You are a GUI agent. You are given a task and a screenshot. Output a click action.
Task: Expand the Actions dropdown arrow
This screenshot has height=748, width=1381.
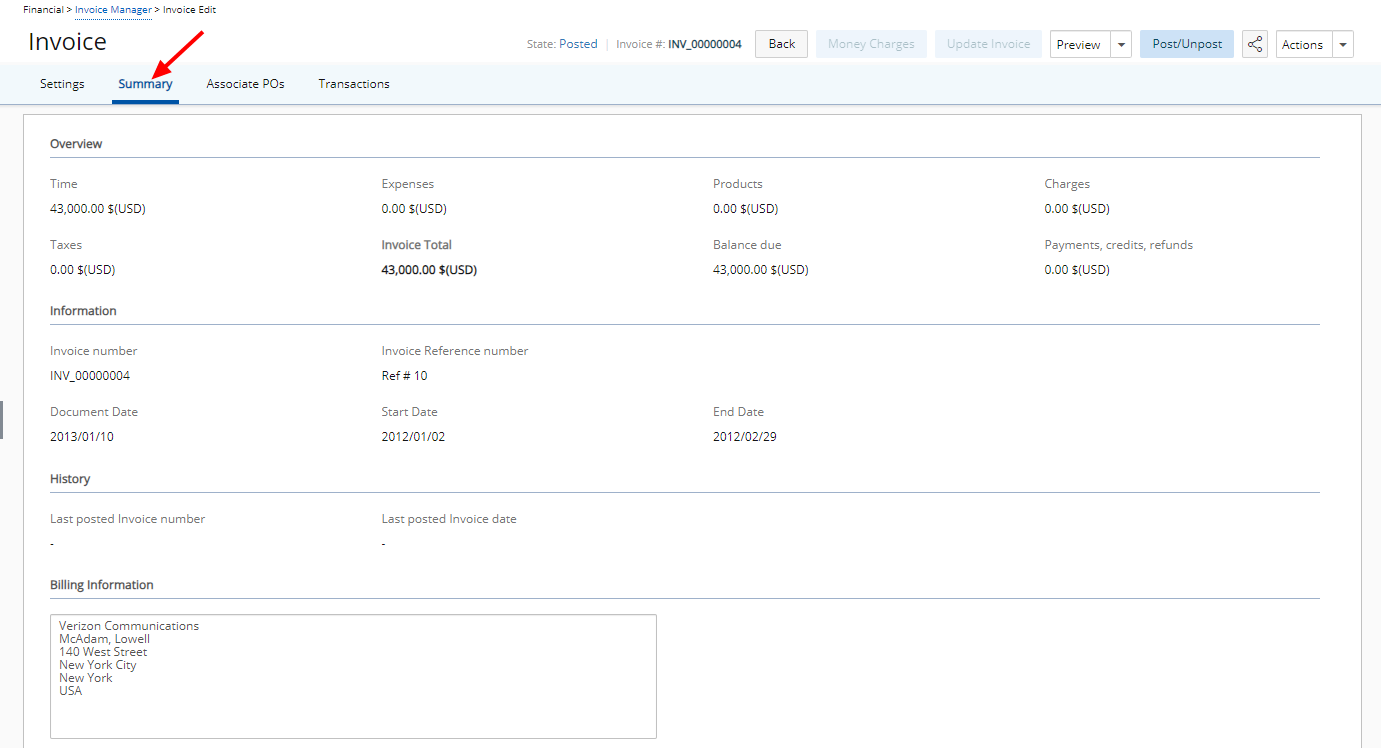(1343, 44)
